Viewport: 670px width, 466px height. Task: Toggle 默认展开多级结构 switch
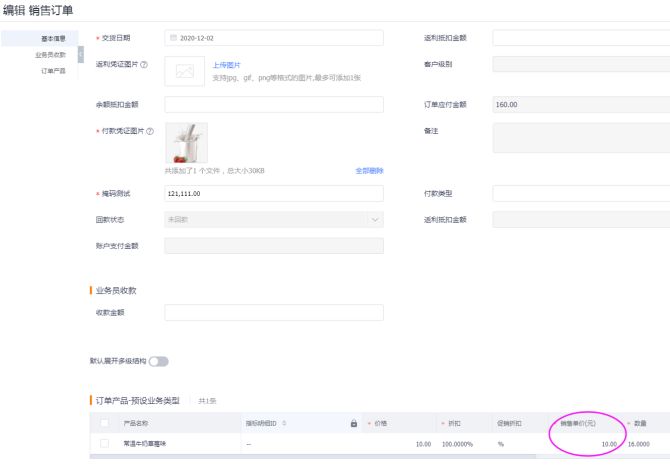tap(159, 361)
